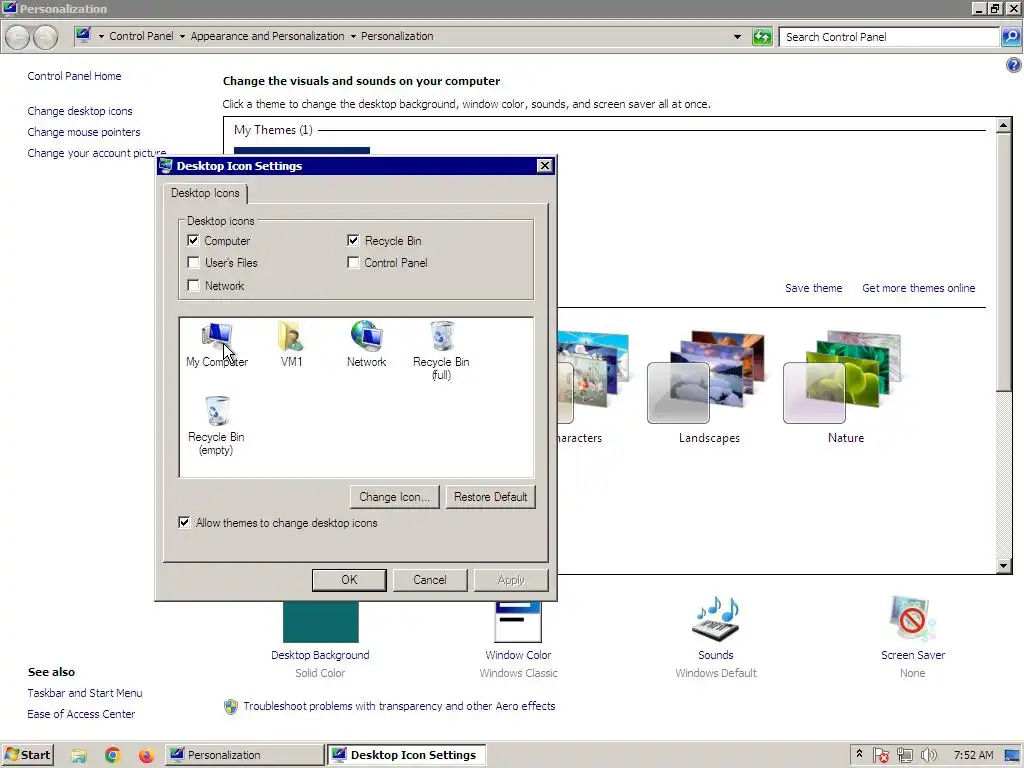
Task: Click the address bar Control Panel icon
Action: tap(83, 35)
